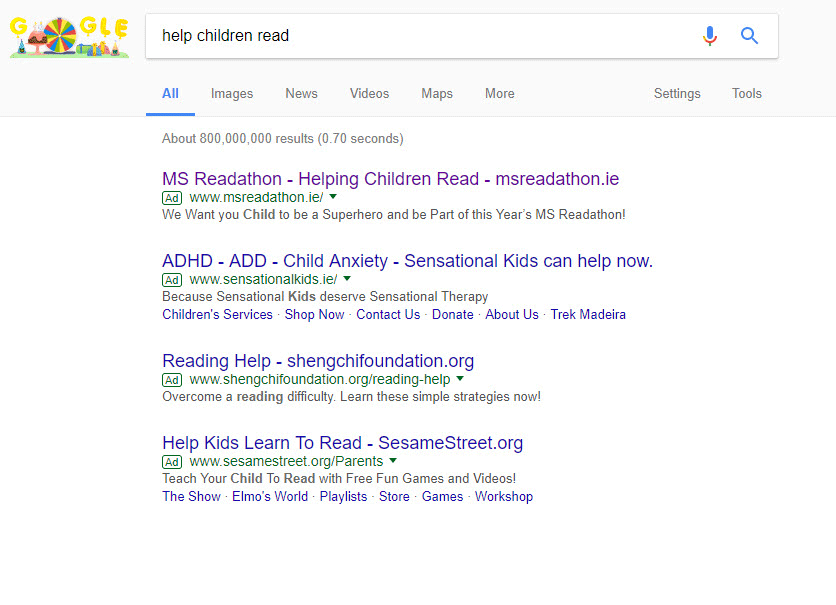
Task: Open the Reading Help shengchifoundation.org result
Action: click(x=318, y=361)
